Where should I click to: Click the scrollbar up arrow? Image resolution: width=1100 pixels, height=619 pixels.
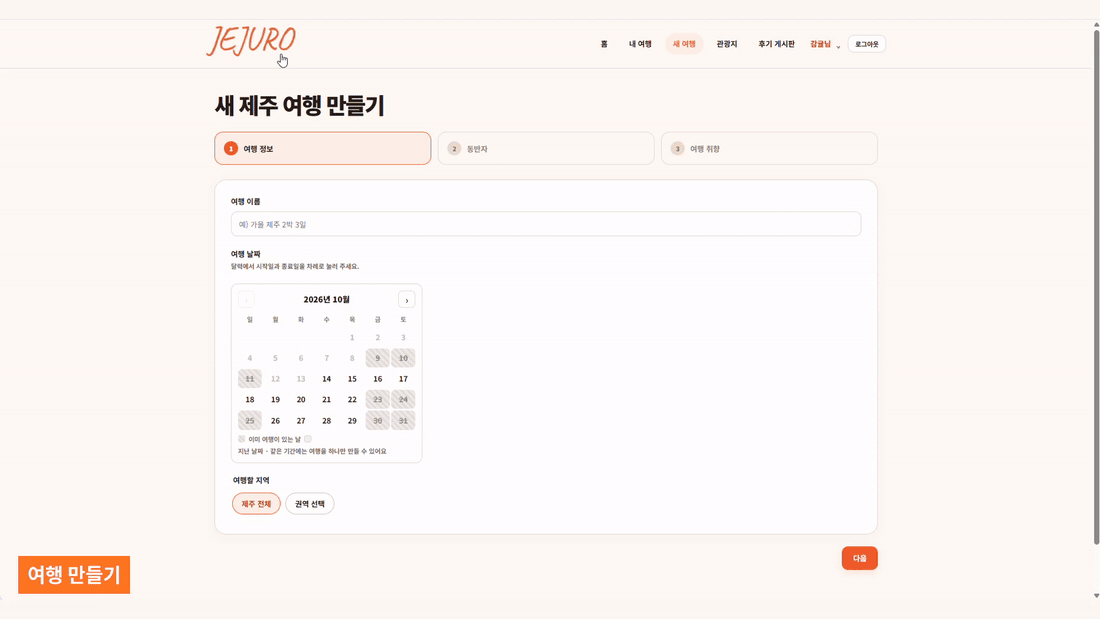pos(1096,25)
